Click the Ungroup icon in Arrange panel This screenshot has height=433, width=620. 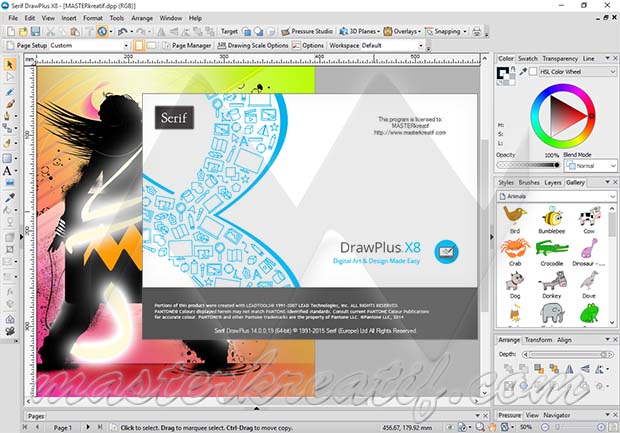click(554, 369)
